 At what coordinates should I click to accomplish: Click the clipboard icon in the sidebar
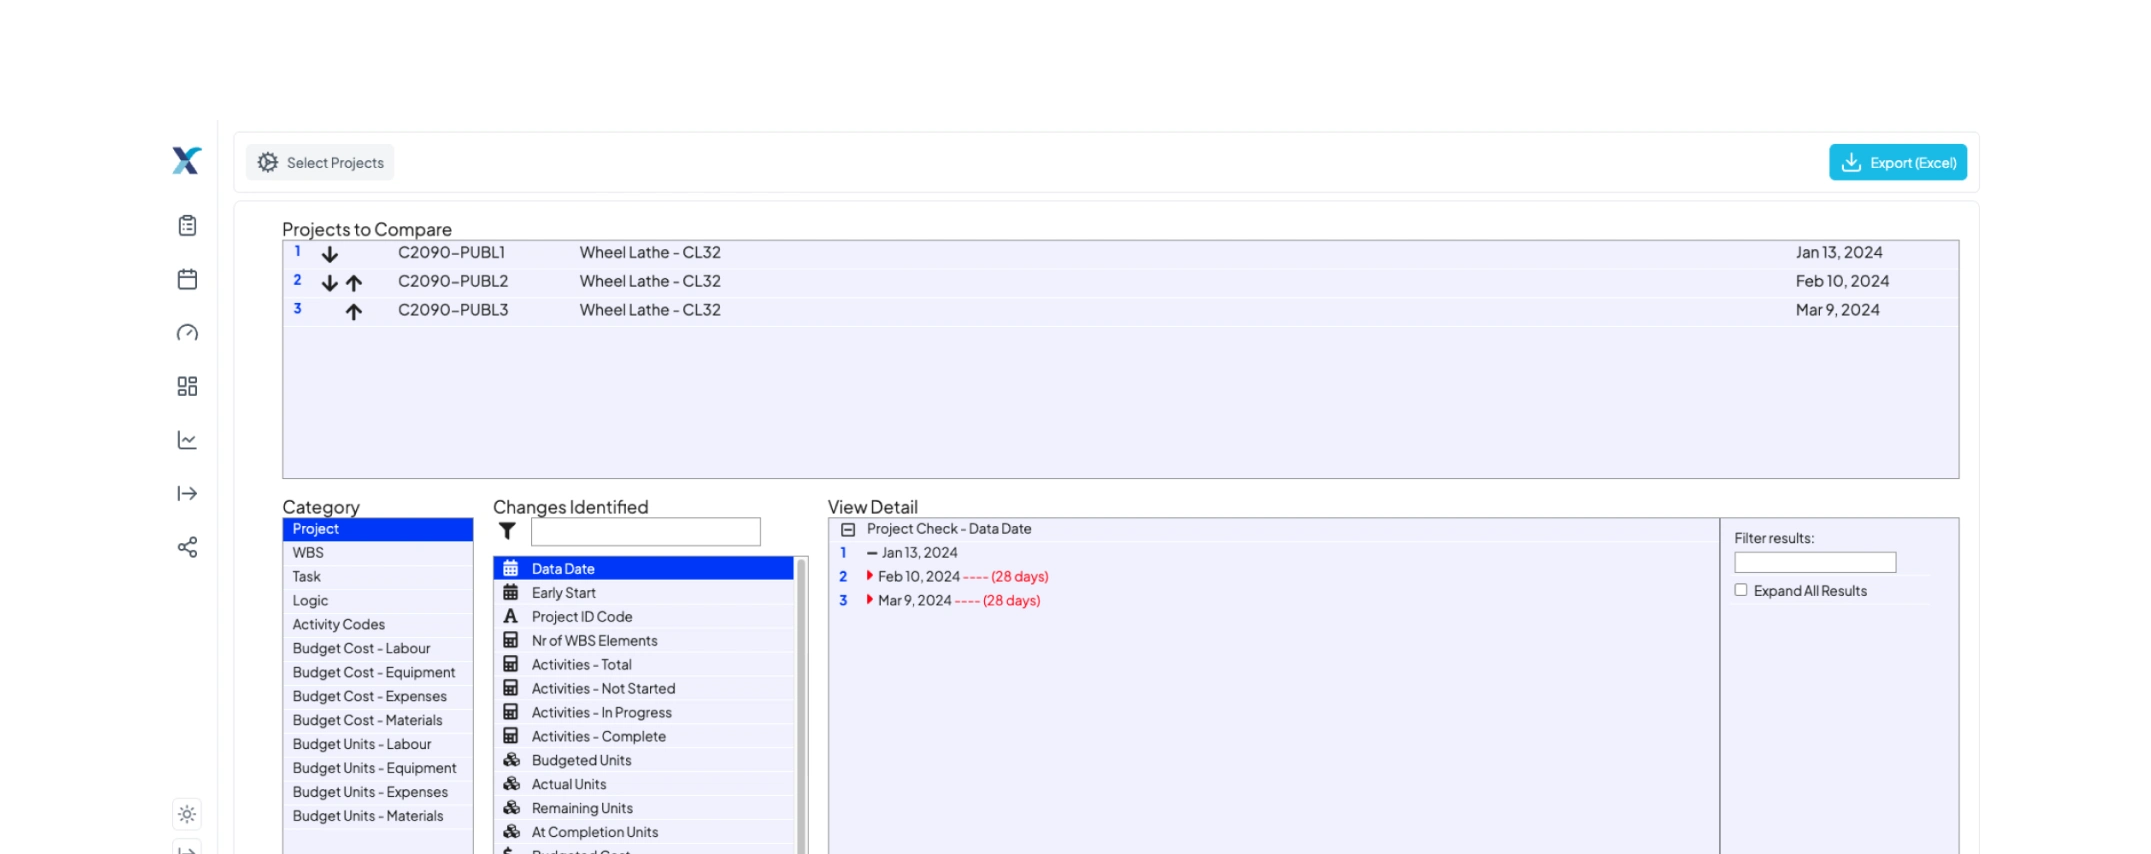[187, 226]
